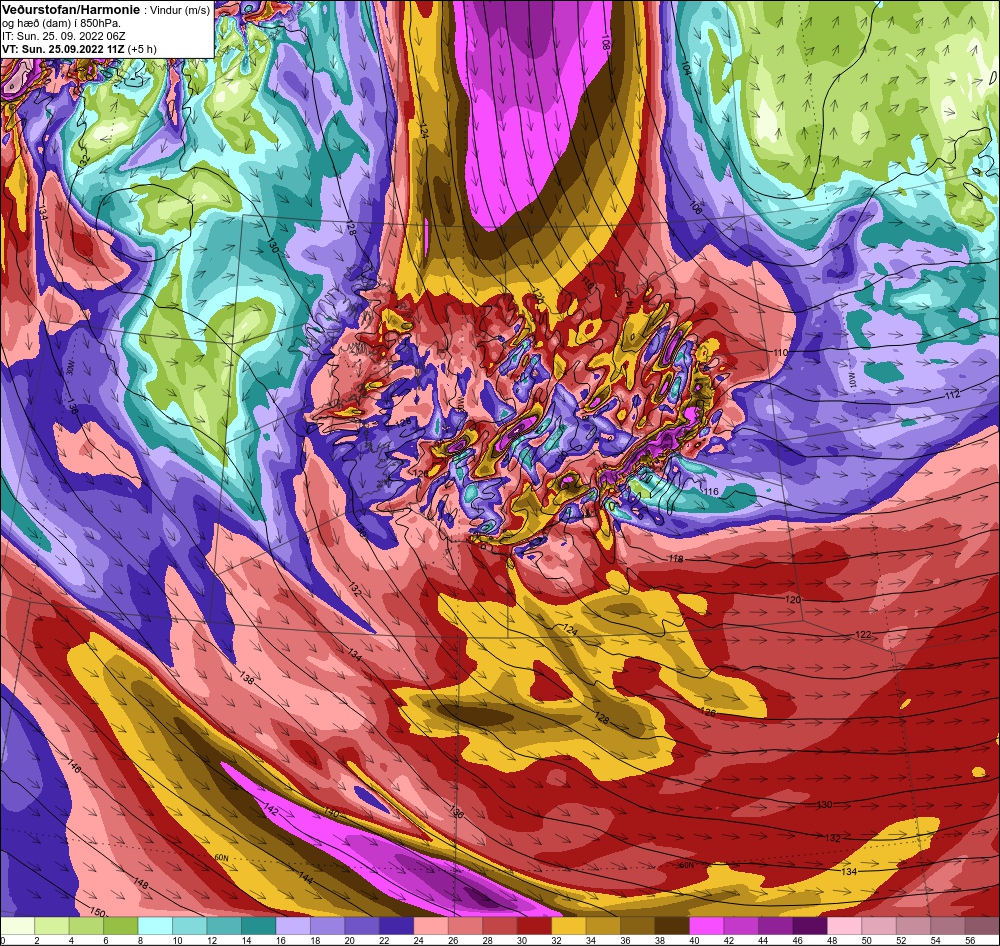Select the '142' contour label
1000x946 pixels.
[x=271, y=810]
